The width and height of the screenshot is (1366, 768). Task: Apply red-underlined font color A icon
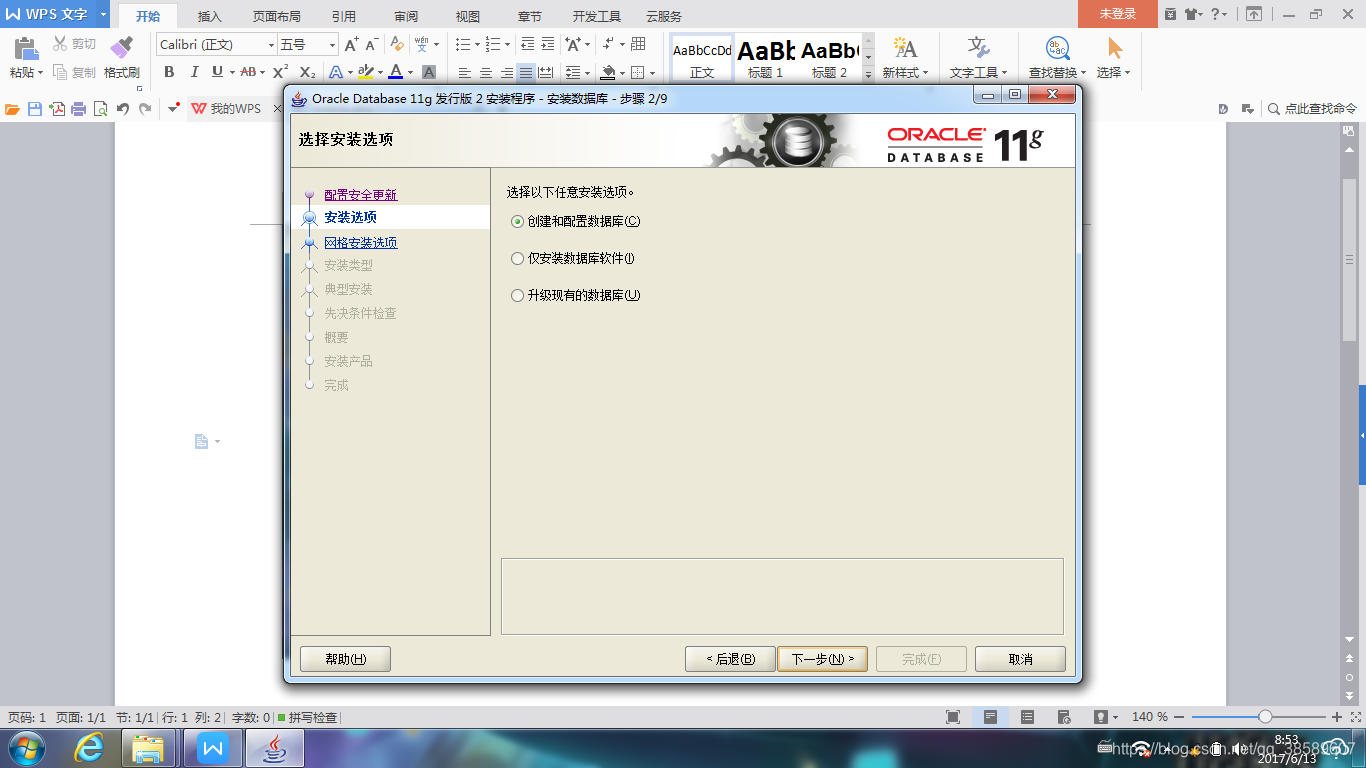pyautogui.click(x=396, y=72)
